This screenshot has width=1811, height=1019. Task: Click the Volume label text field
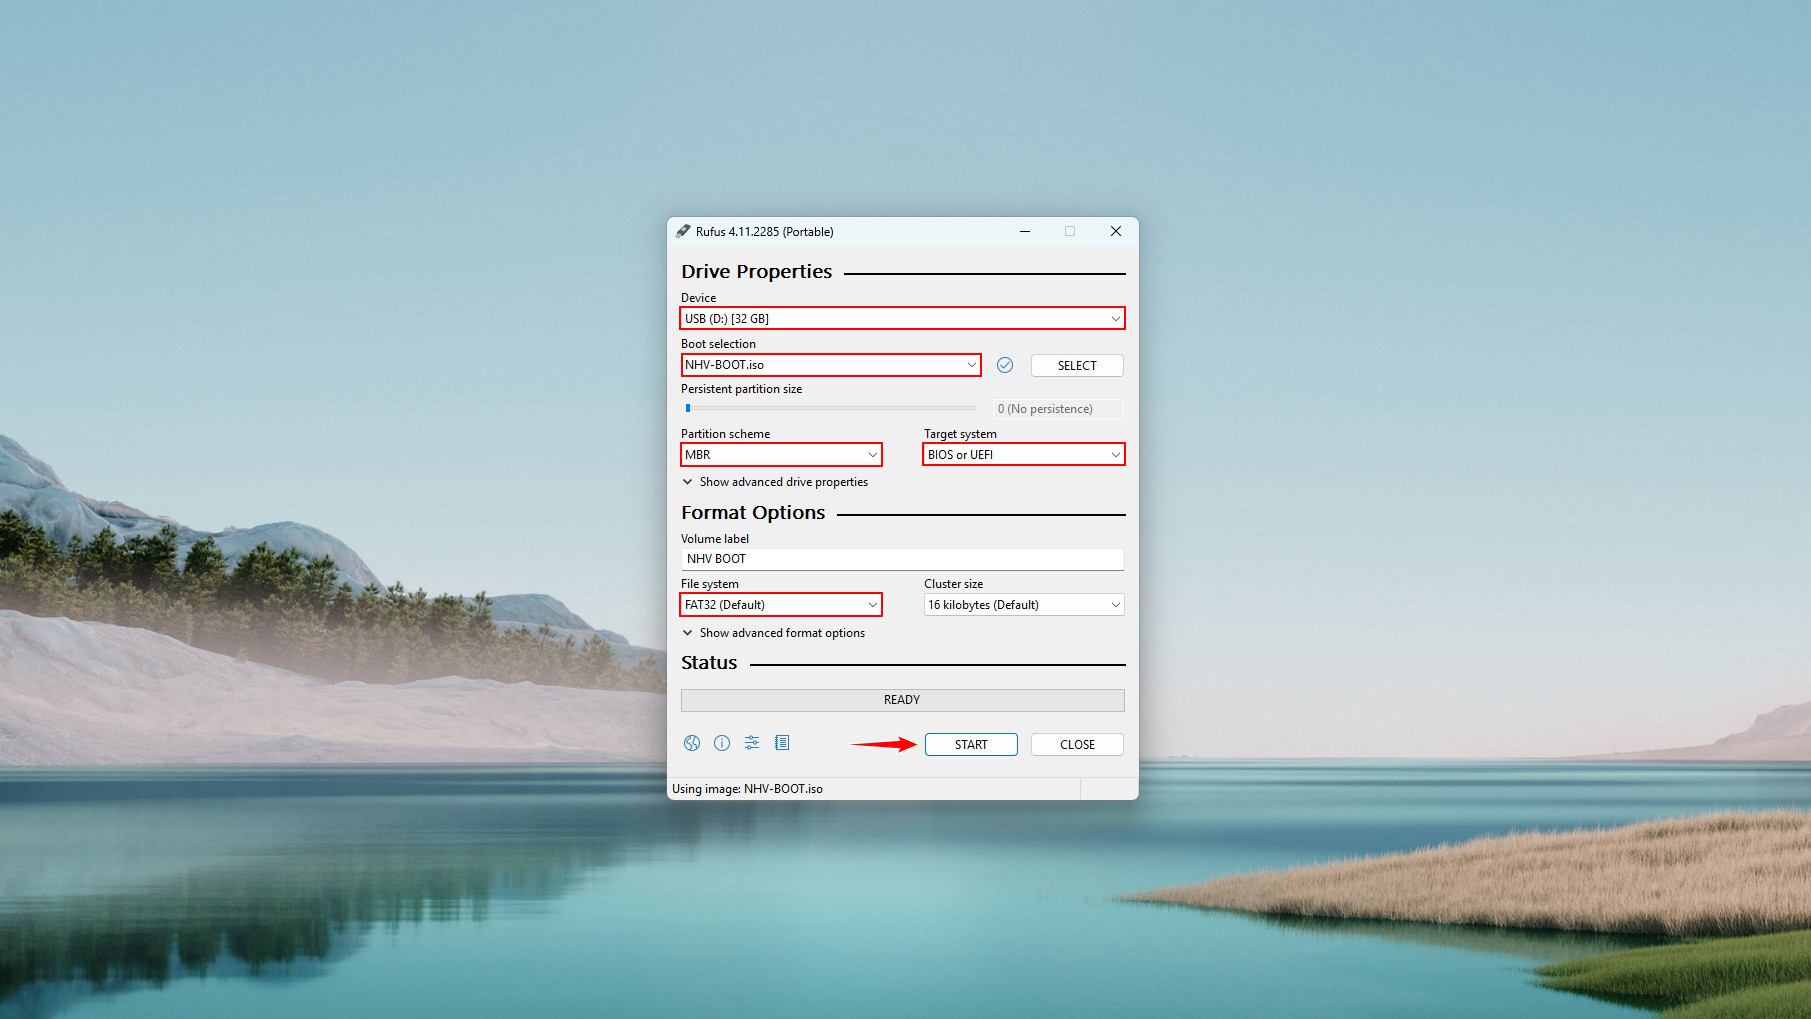[x=902, y=559]
